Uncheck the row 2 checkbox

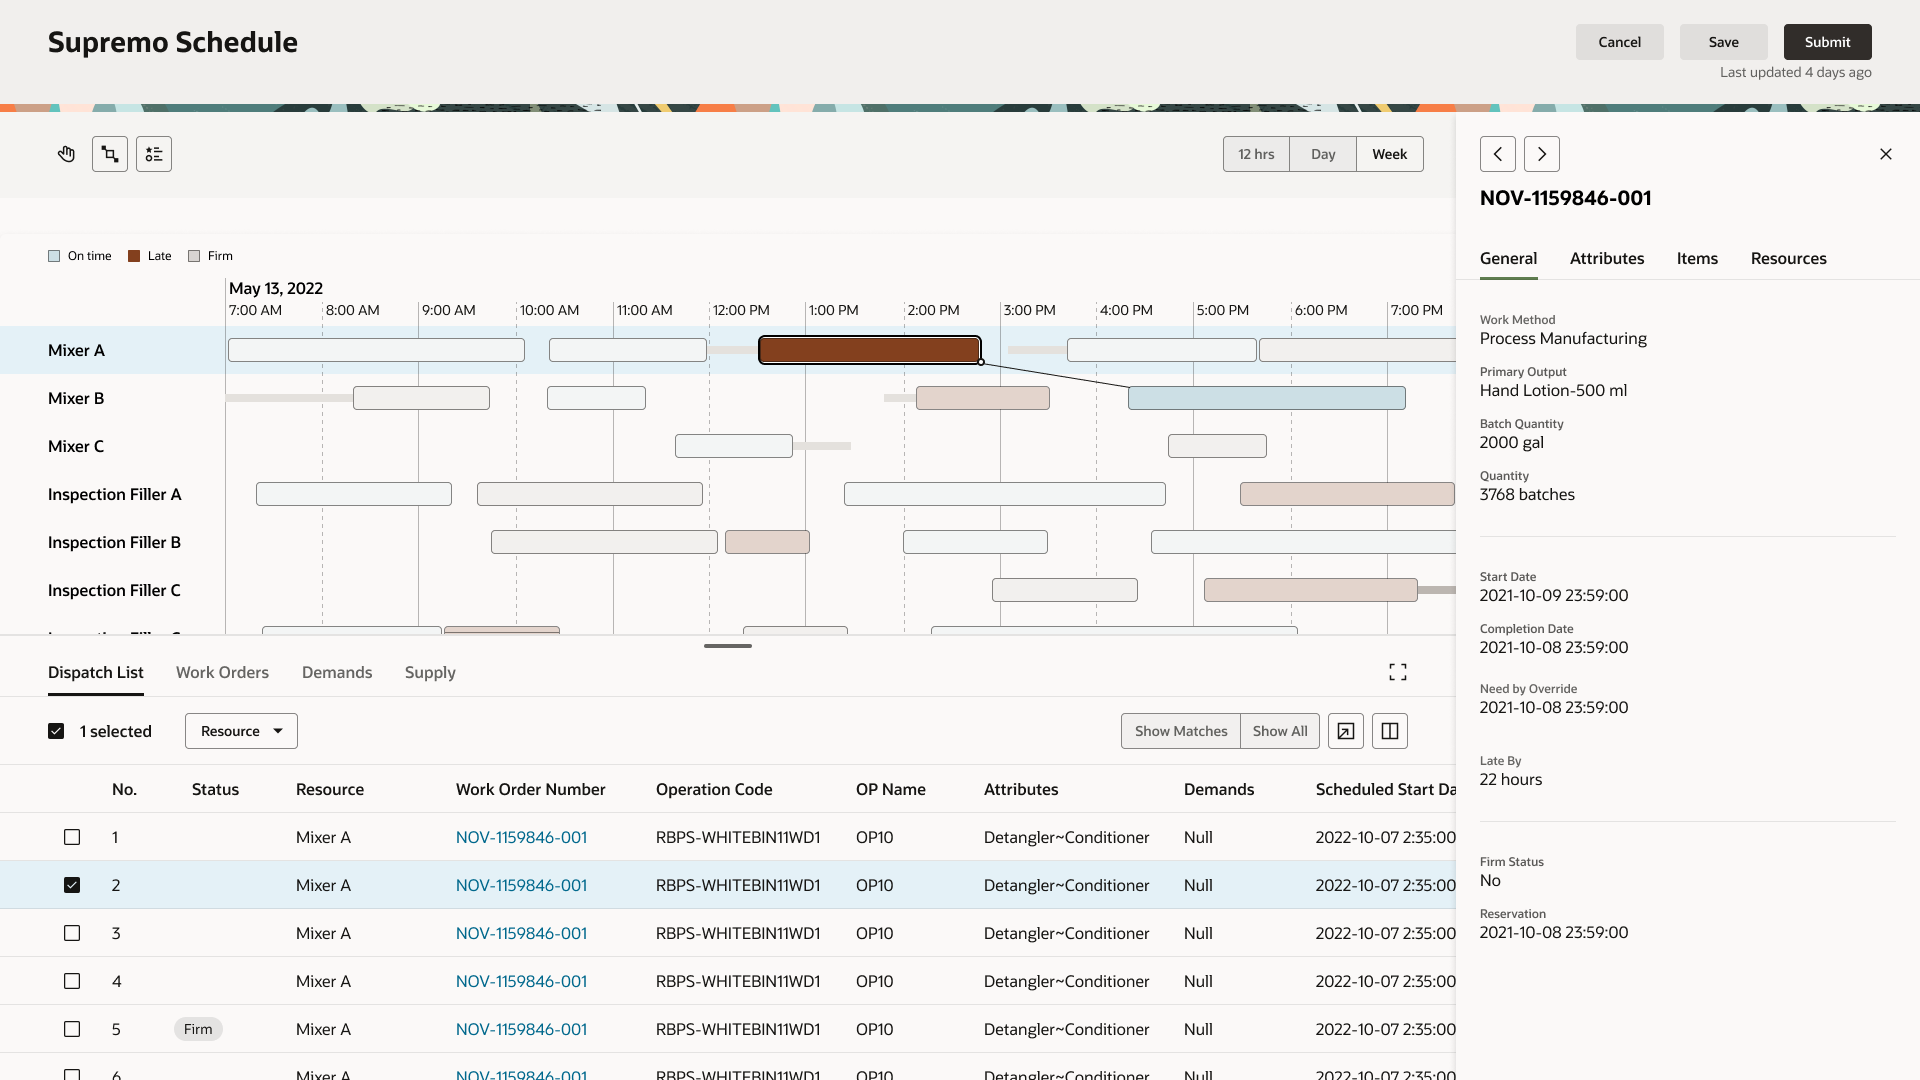tap(72, 885)
